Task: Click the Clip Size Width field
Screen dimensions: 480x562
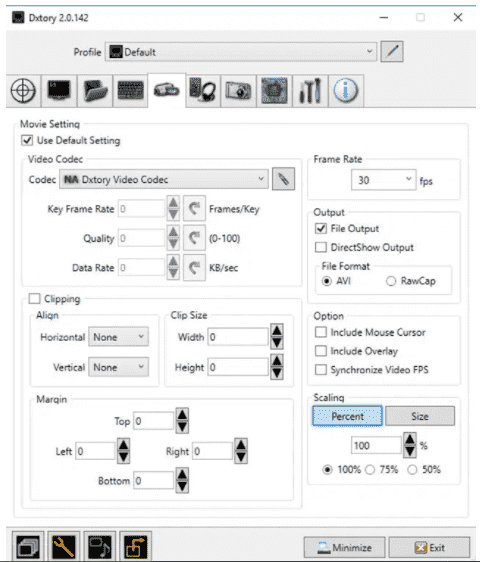Action: [238, 337]
